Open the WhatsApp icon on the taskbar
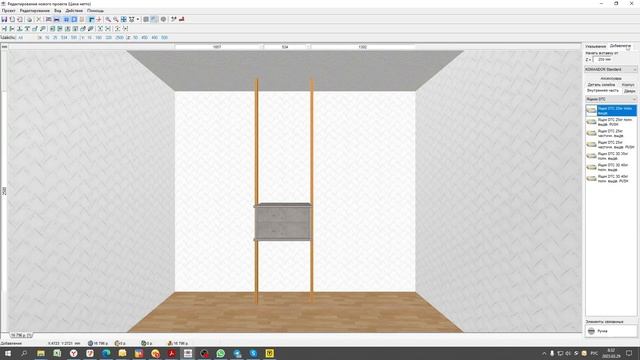The height and width of the screenshot is (360, 640). (x=220, y=353)
